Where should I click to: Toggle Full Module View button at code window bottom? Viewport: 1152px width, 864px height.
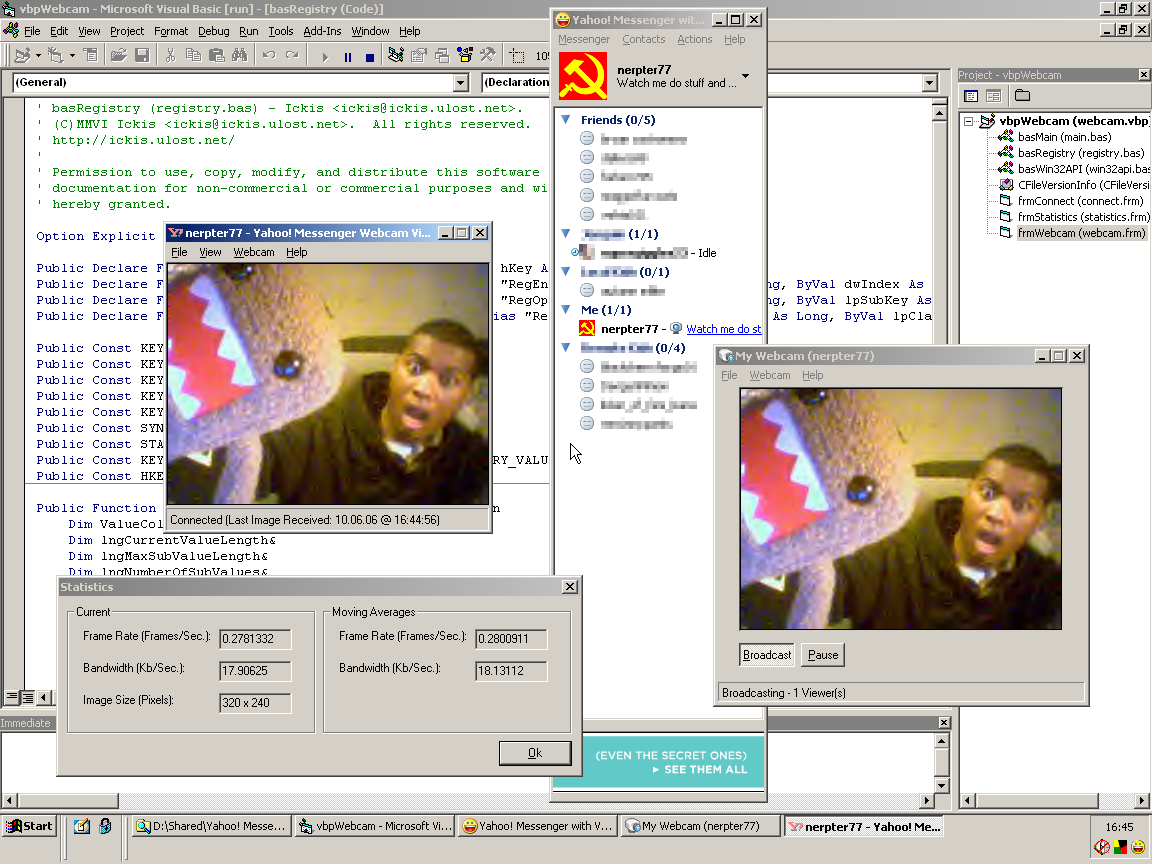tap(27, 696)
